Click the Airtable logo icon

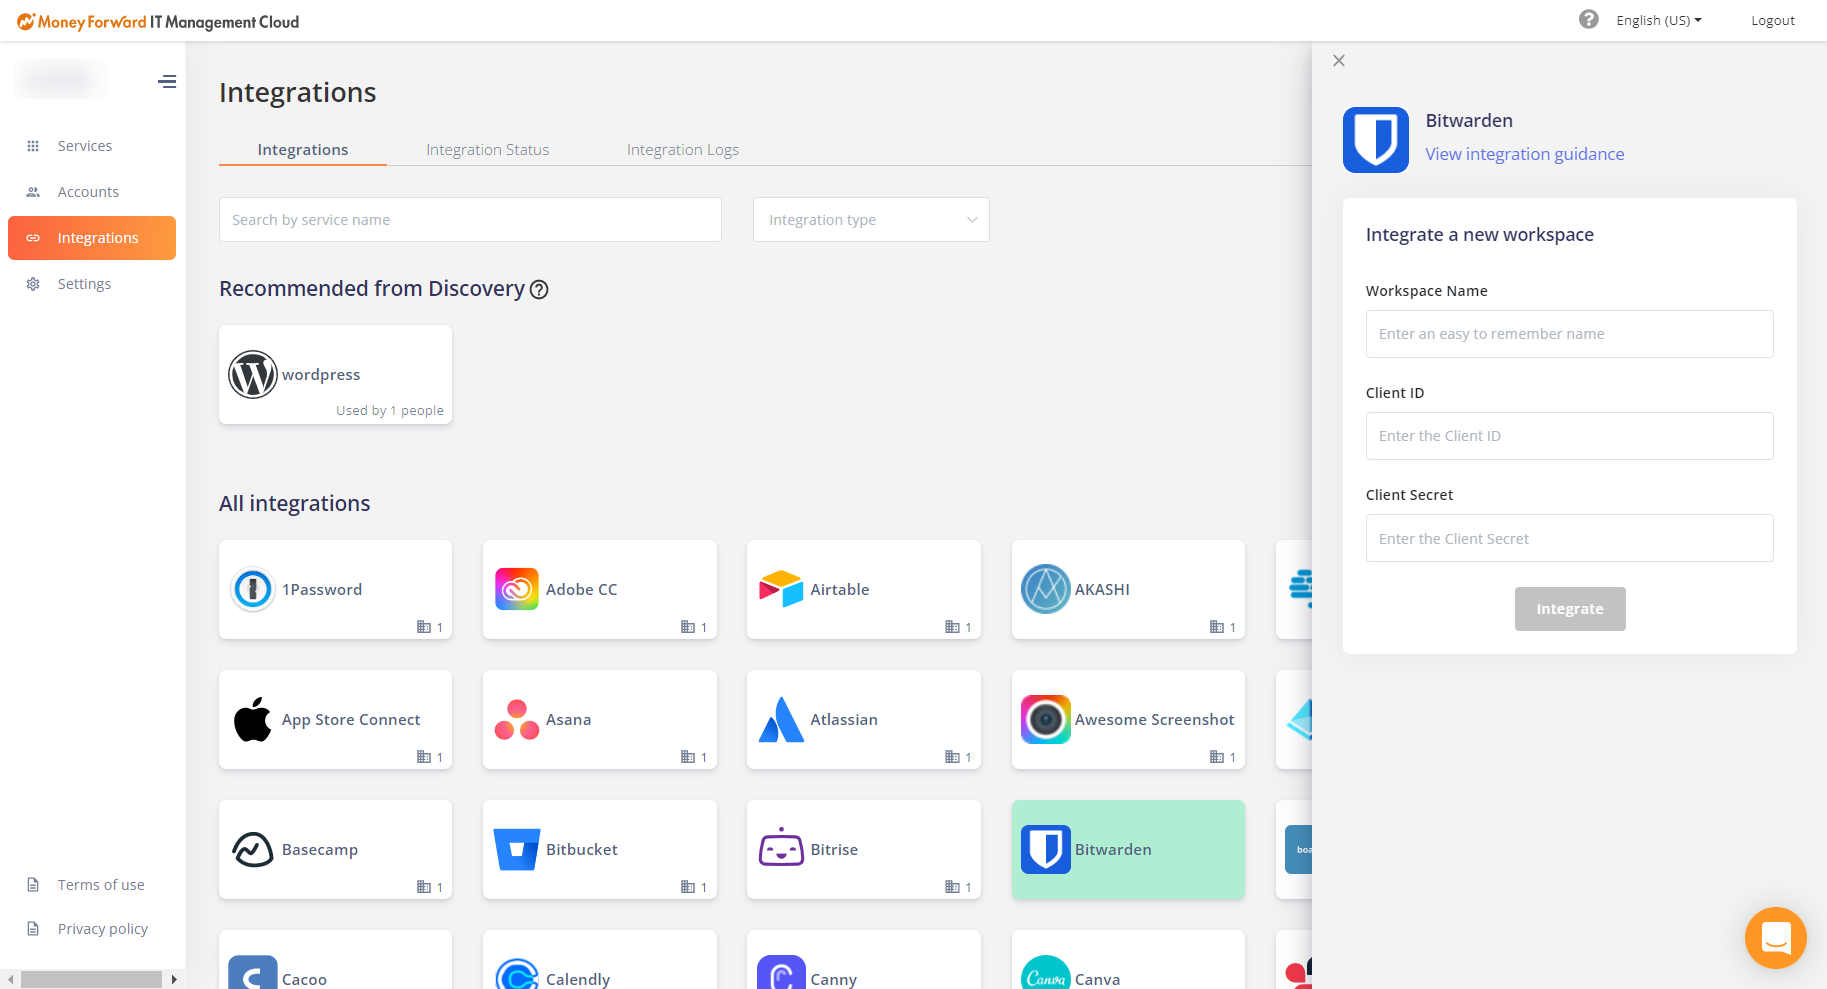pos(781,589)
